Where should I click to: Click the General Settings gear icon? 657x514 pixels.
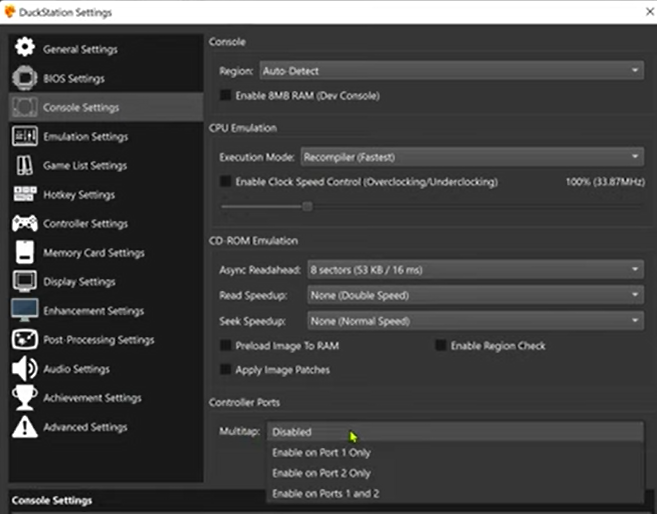coord(25,49)
